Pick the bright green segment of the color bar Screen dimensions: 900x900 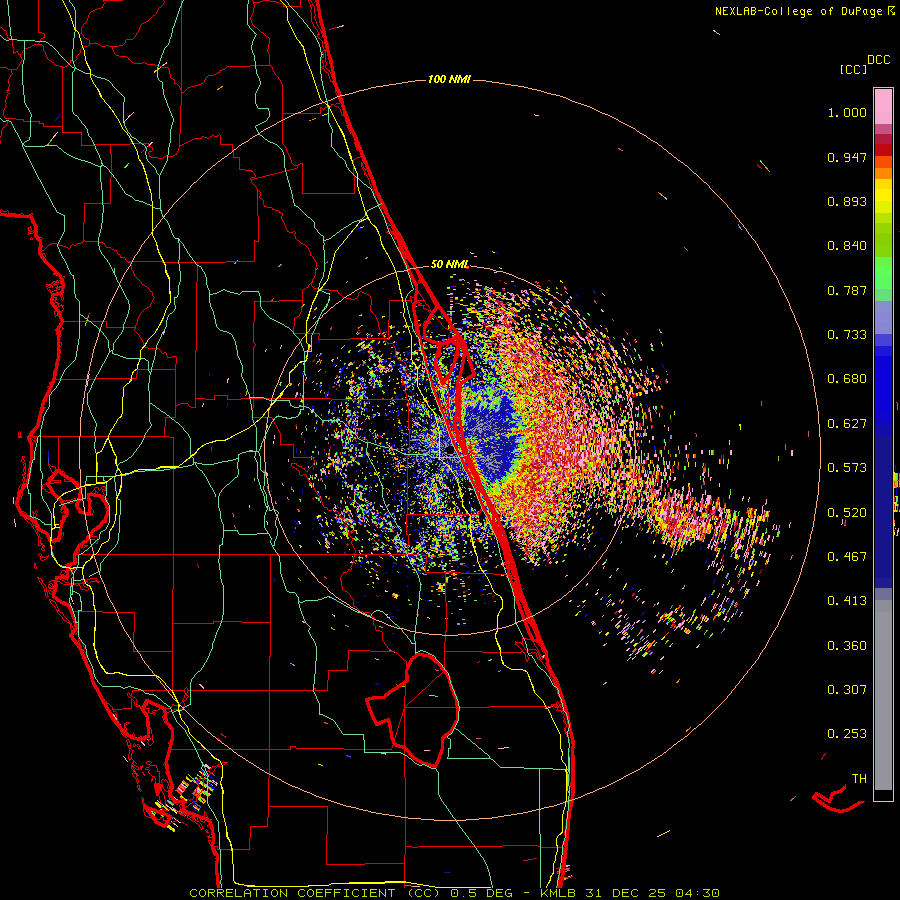coord(883,273)
